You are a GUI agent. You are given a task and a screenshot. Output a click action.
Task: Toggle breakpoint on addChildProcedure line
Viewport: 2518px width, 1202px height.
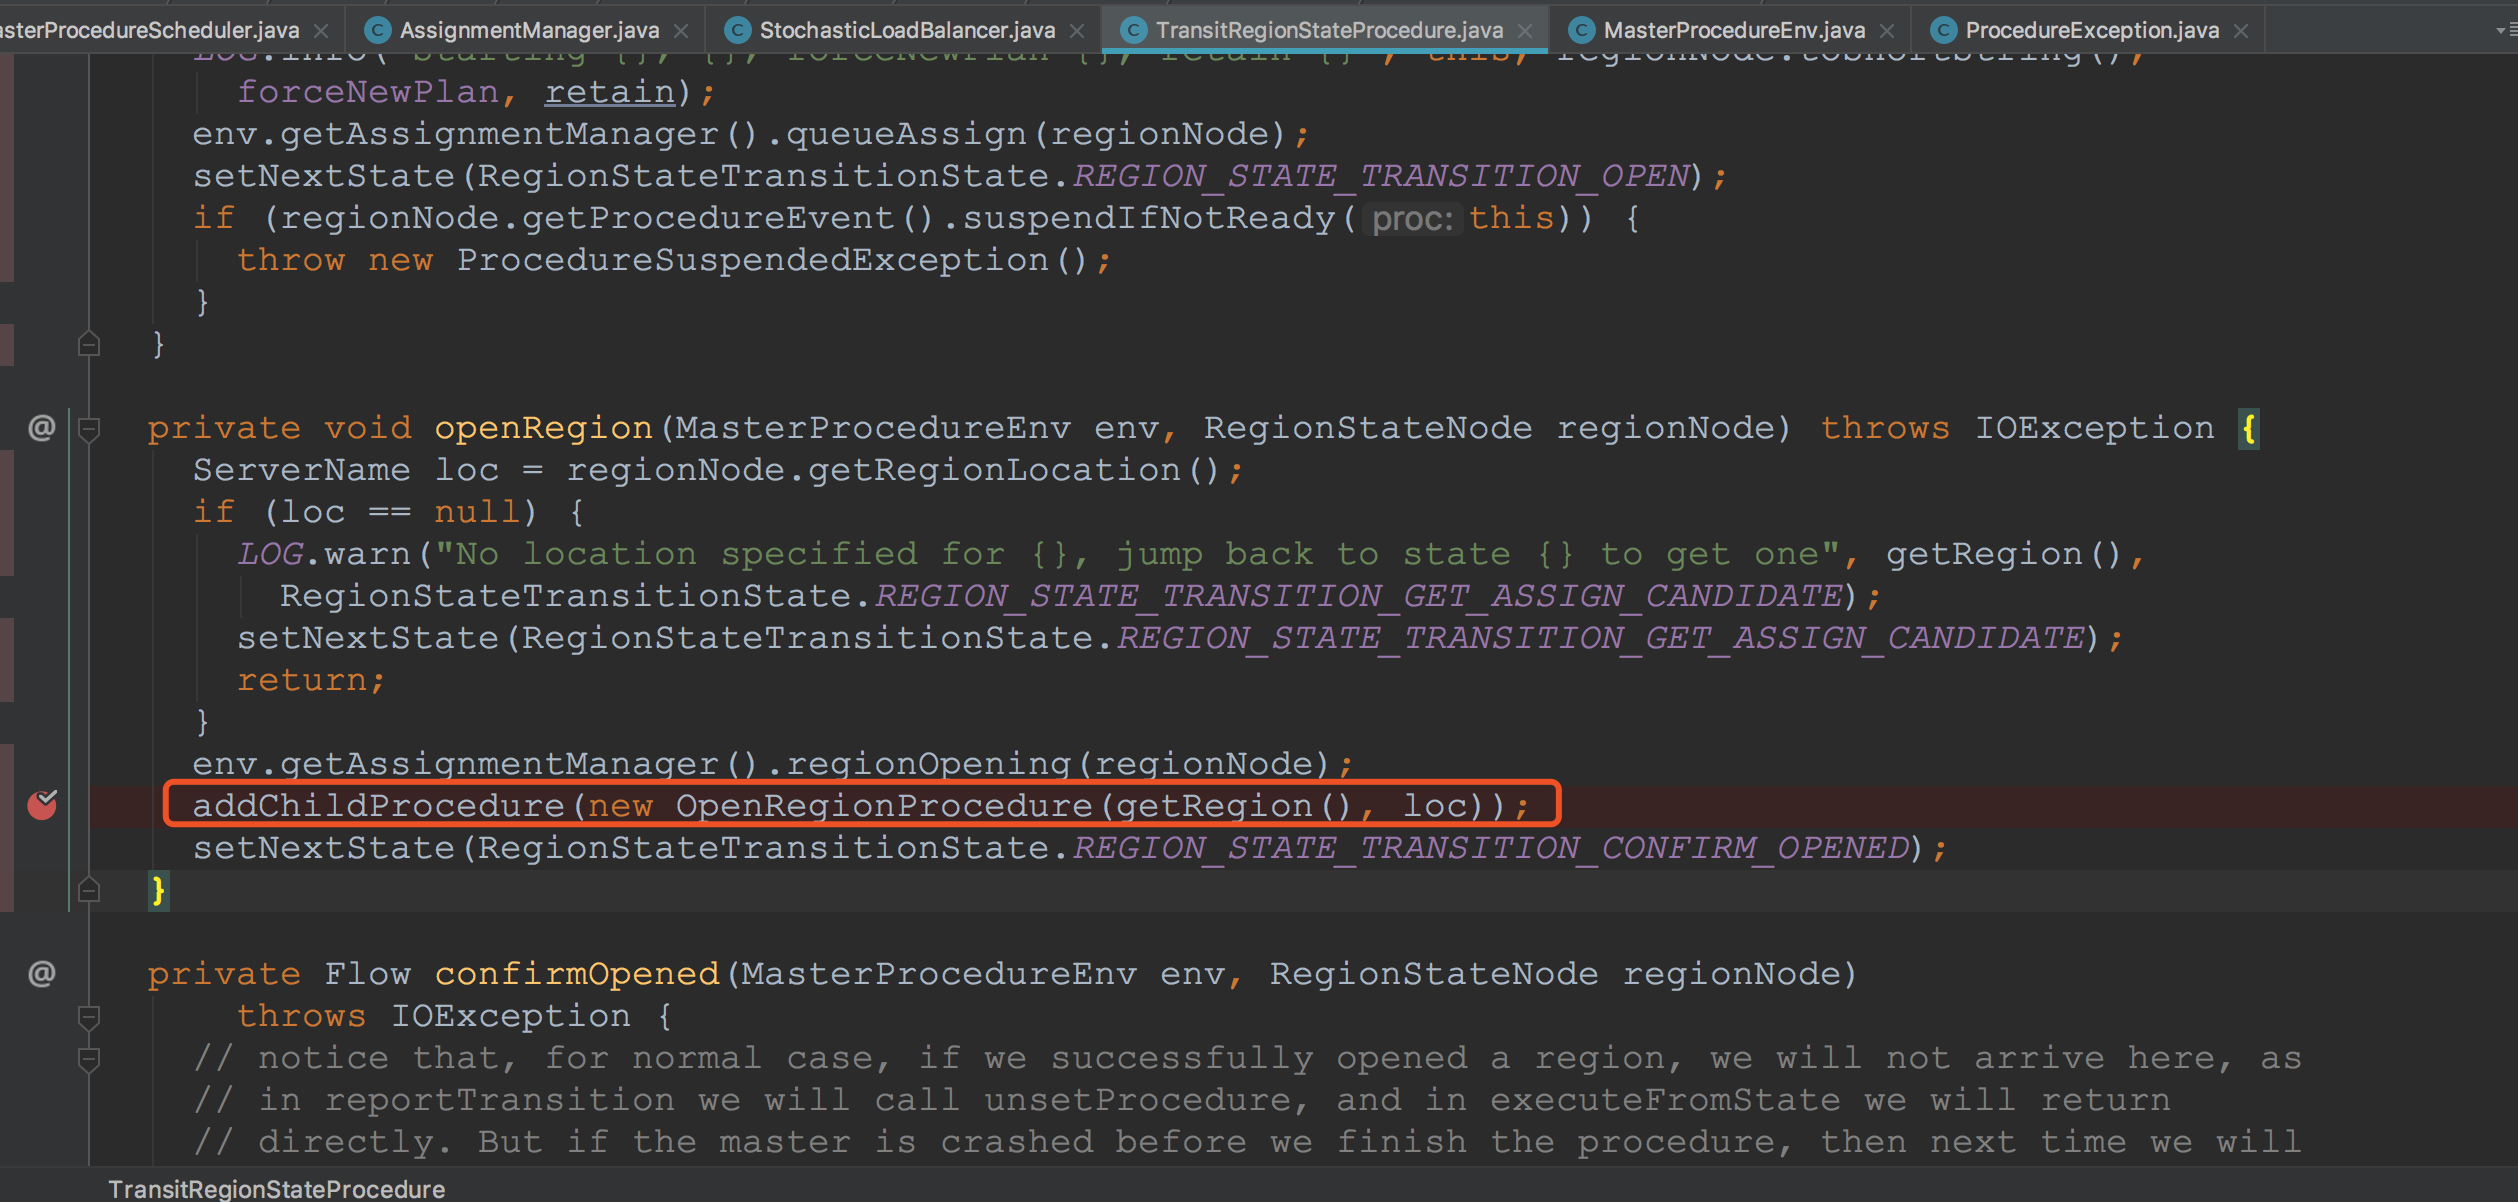pos(42,805)
